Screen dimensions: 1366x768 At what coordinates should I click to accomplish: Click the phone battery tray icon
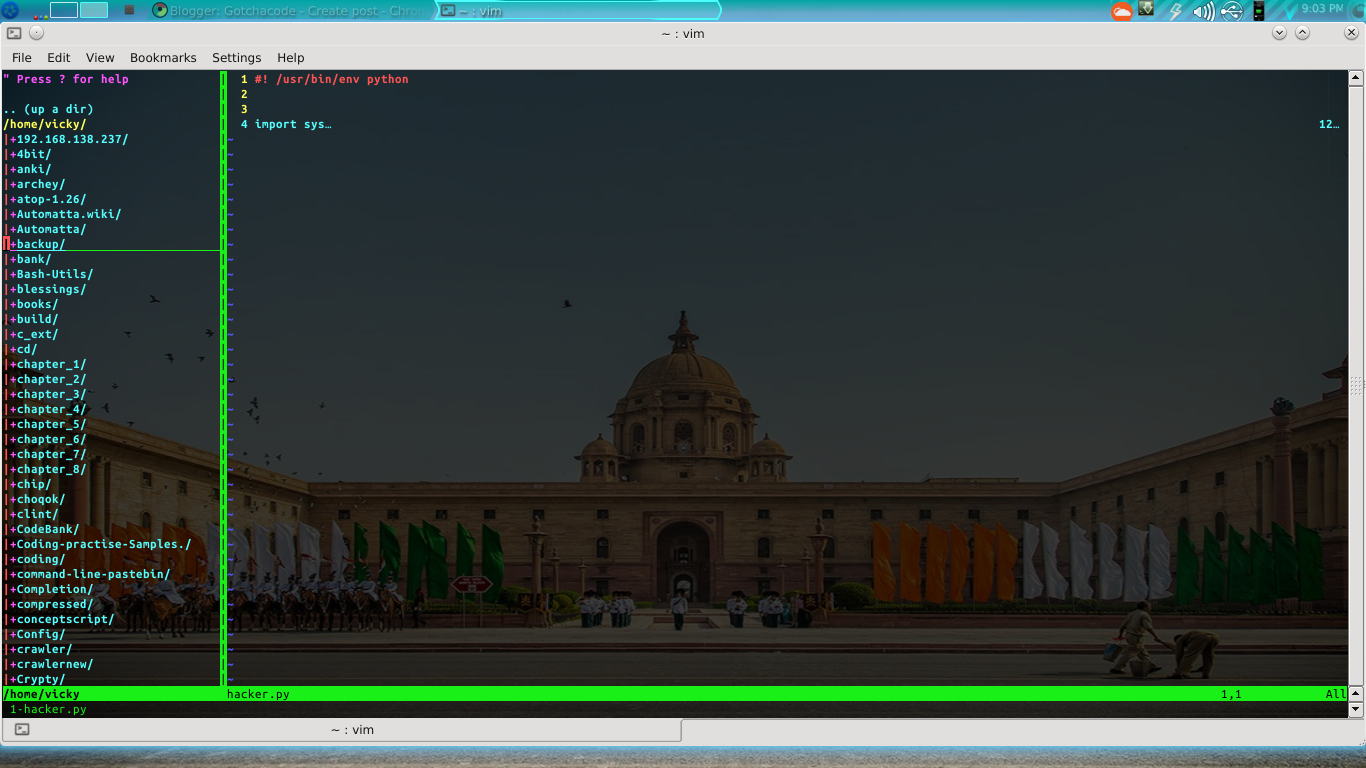(1259, 11)
